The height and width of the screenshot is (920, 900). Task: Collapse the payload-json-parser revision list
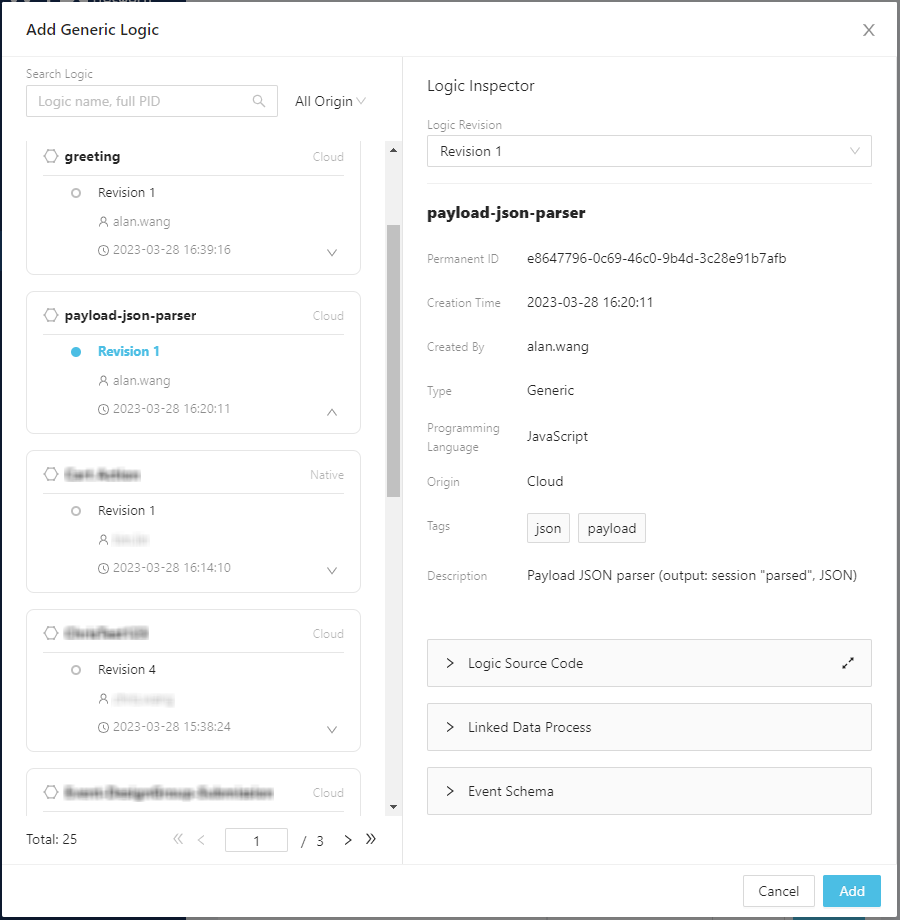pos(332,411)
